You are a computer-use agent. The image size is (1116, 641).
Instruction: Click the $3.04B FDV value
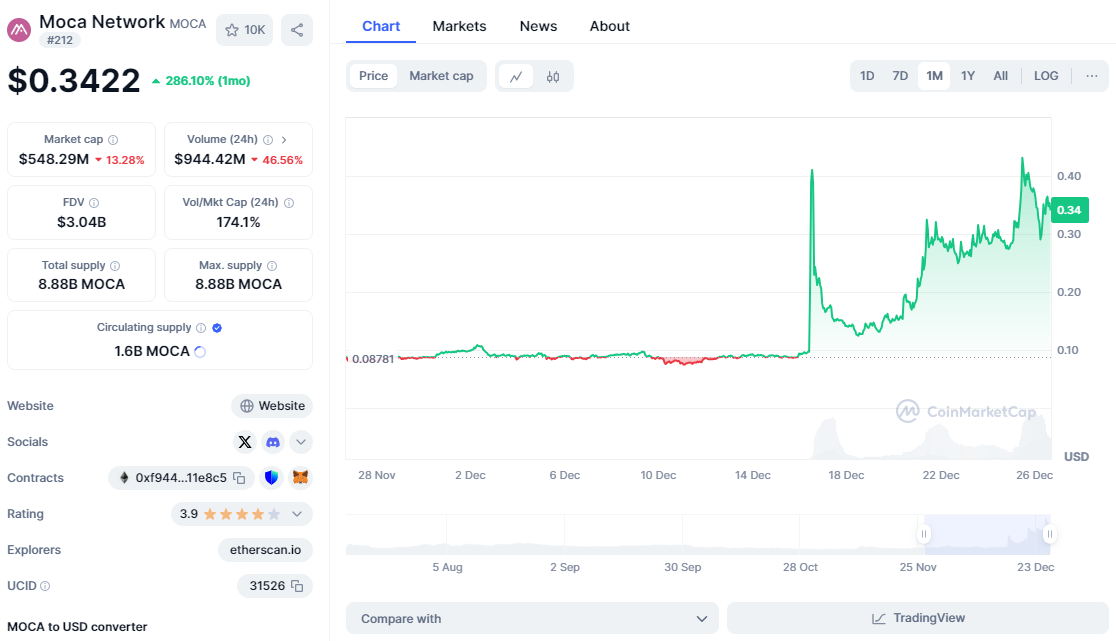click(x=82, y=222)
